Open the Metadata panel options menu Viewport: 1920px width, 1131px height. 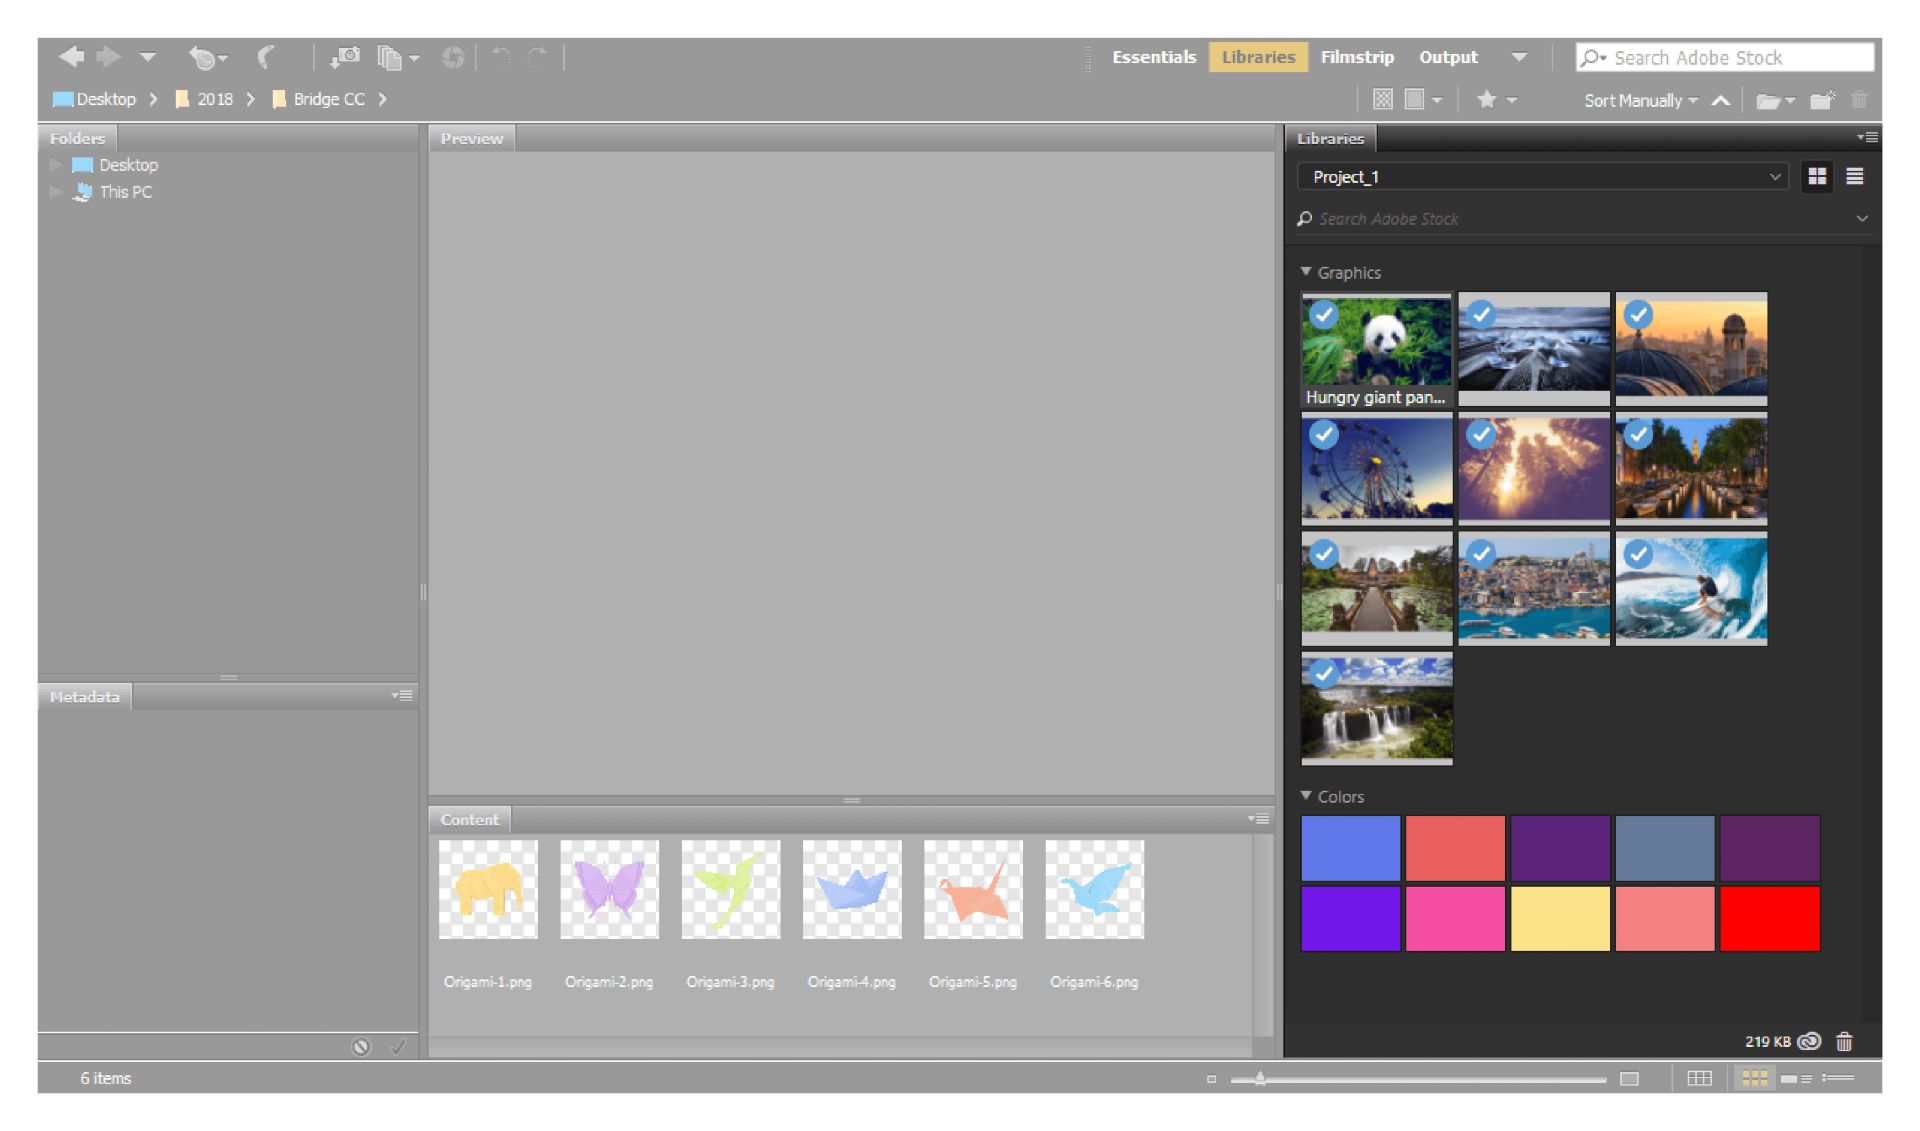coord(402,695)
